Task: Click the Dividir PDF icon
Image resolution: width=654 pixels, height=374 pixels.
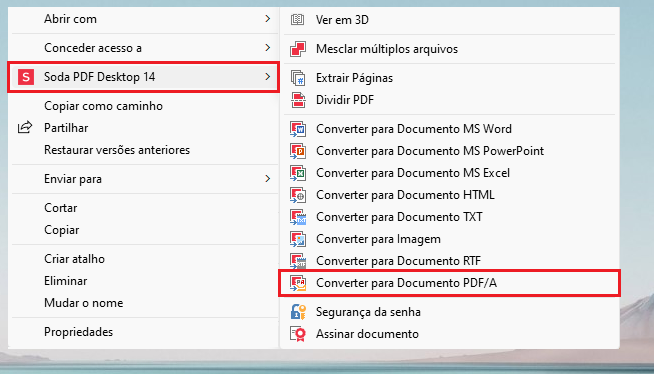Action: (298, 100)
